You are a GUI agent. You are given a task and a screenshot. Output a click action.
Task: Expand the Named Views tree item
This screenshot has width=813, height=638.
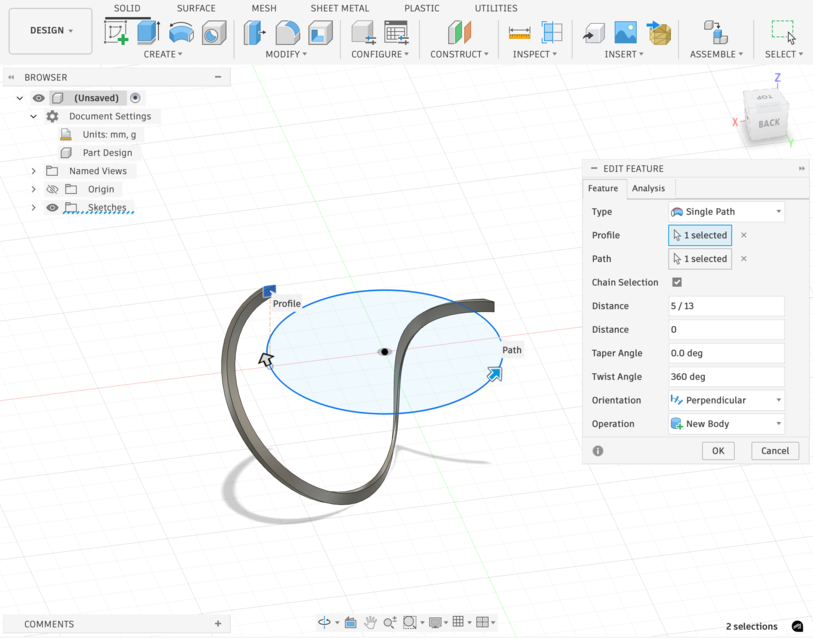(x=33, y=170)
